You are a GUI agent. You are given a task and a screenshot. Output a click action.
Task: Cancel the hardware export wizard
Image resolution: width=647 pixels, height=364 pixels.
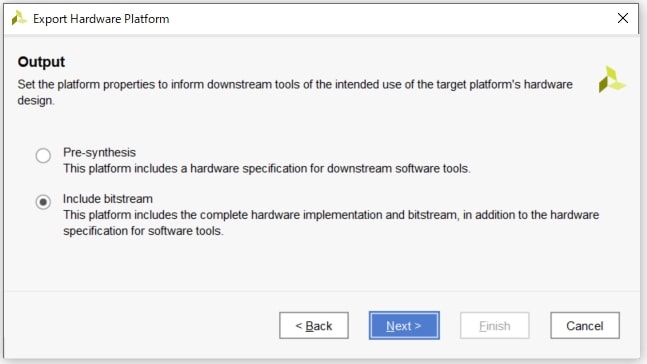(x=585, y=326)
